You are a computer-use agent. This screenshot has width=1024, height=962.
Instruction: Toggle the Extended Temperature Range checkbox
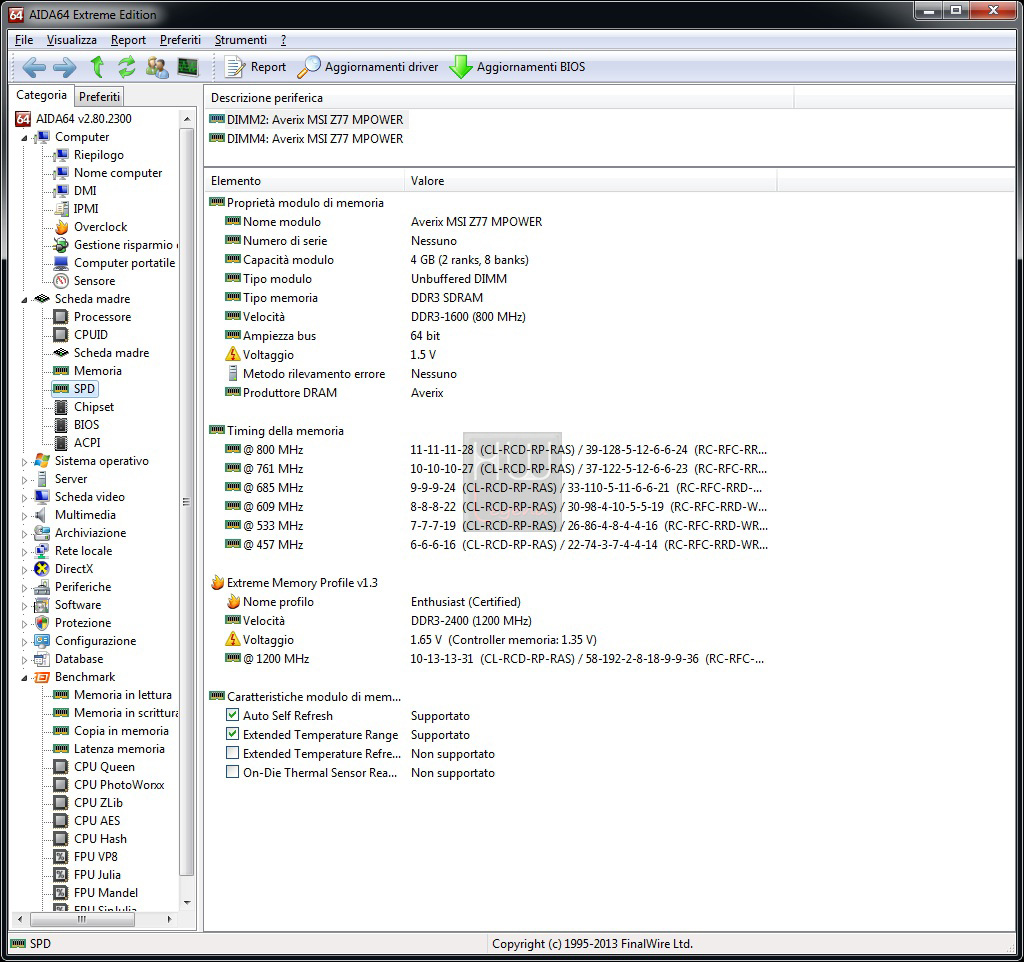232,734
